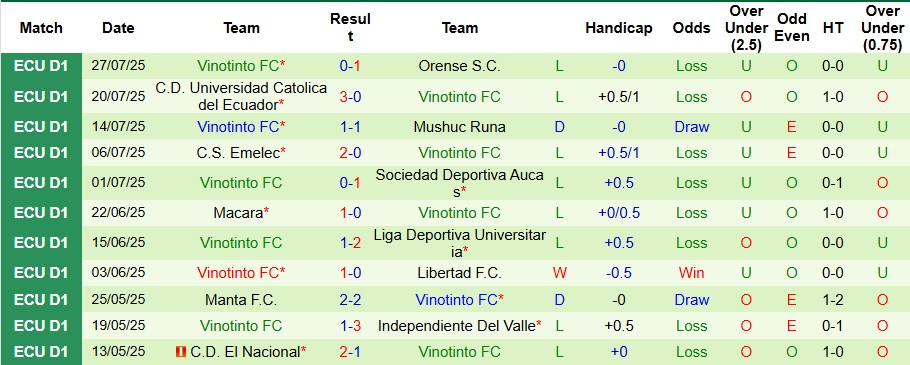Select the Handicap column header
This screenshot has height=365, width=910.
click(x=619, y=28)
